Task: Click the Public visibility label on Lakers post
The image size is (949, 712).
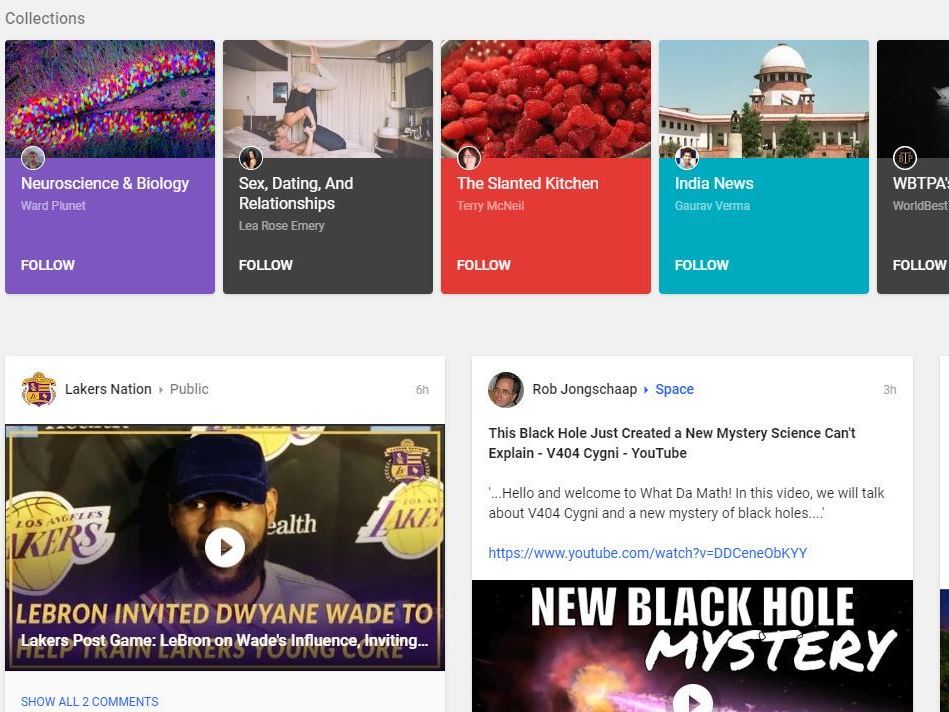Action: tap(189, 389)
